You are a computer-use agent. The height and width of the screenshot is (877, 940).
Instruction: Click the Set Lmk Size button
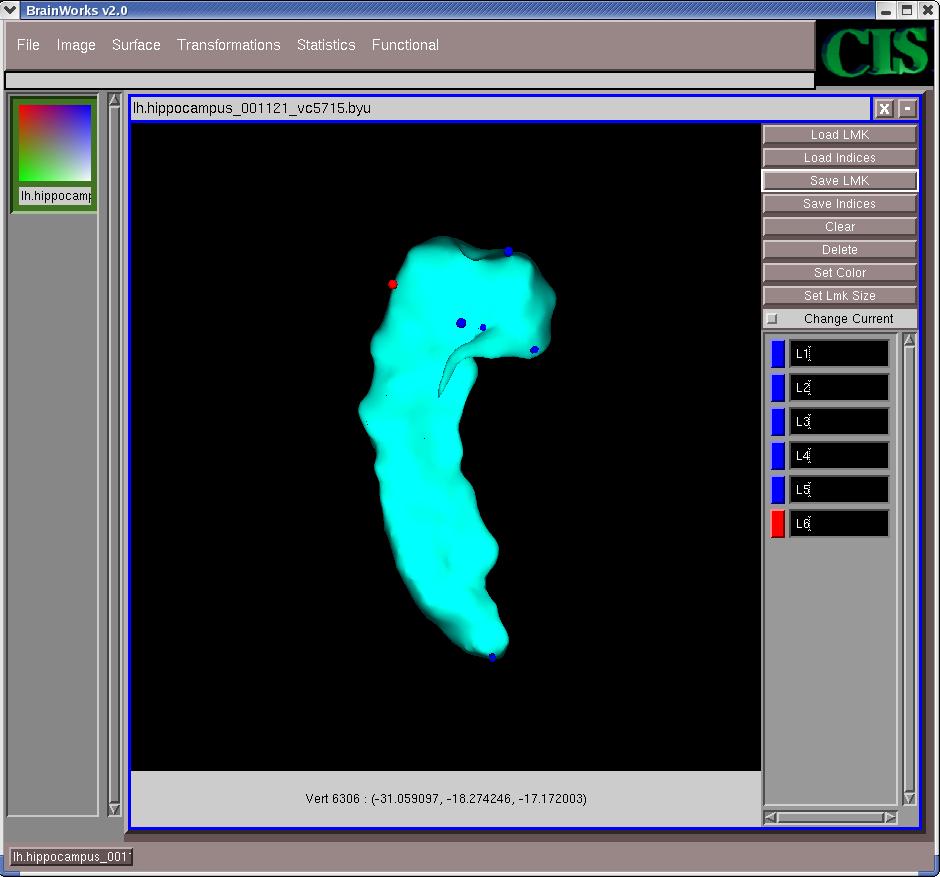(x=839, y=296)
